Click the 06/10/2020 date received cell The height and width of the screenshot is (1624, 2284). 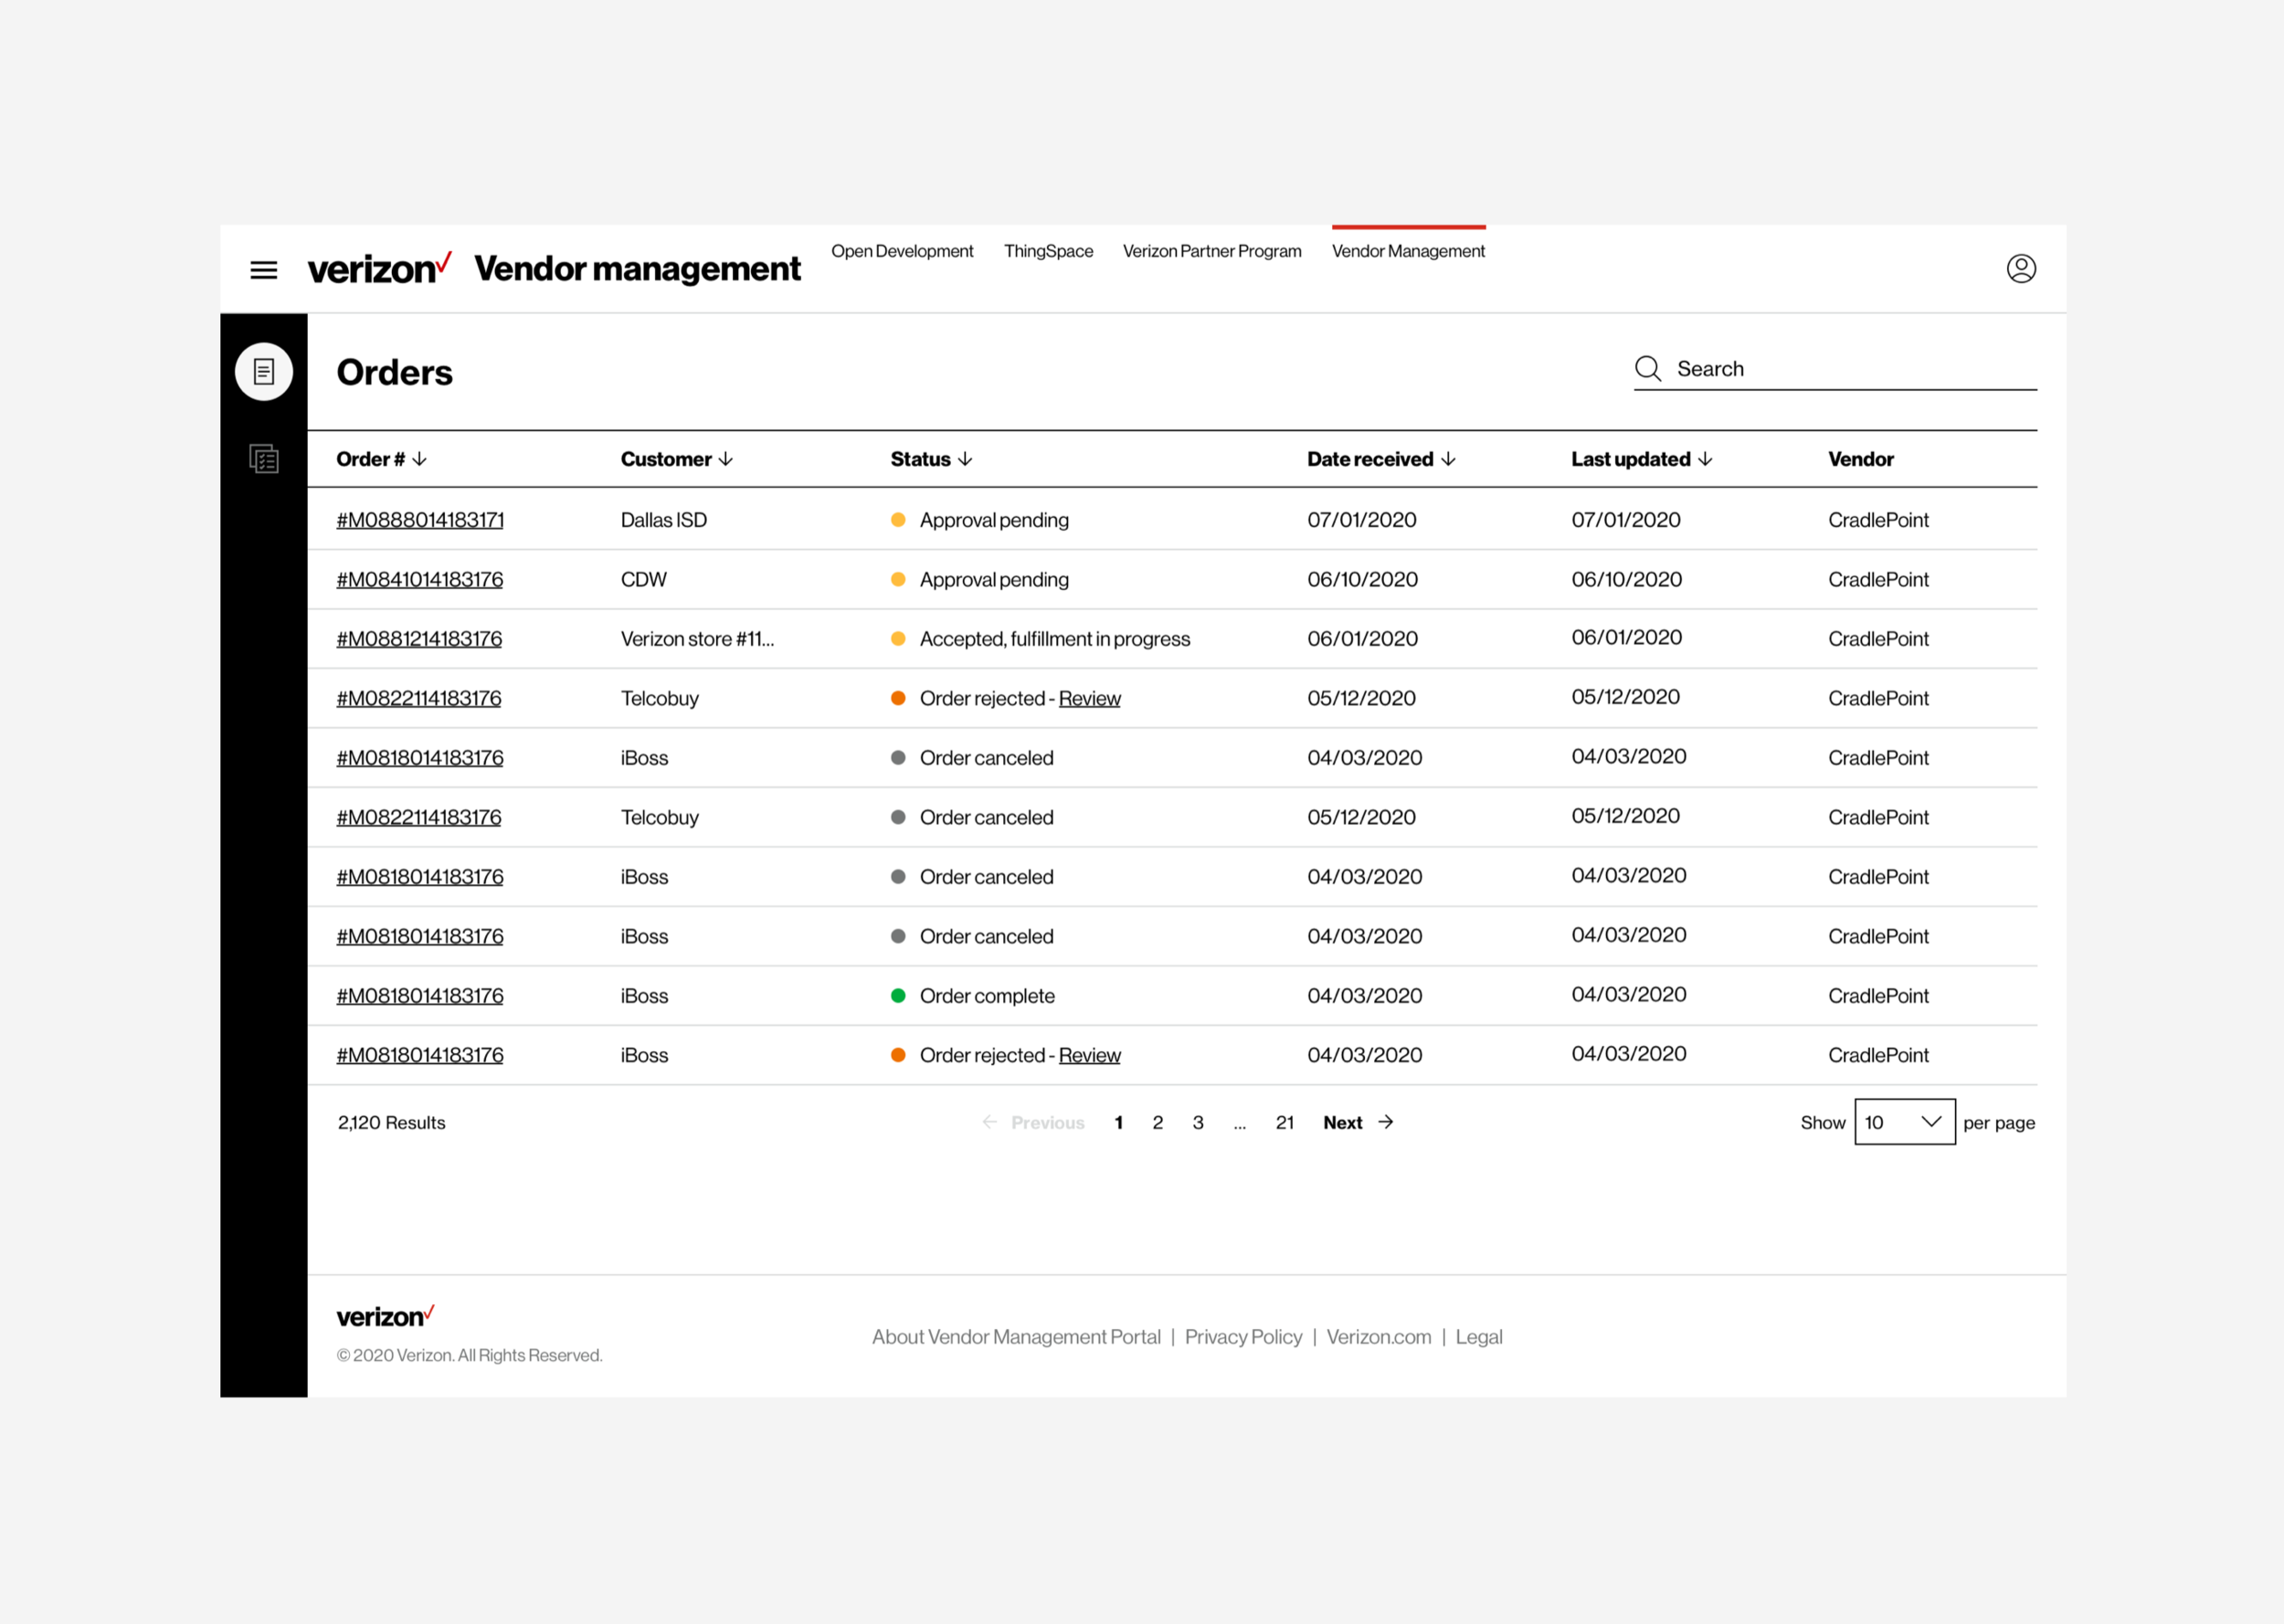pos(1362,580)
